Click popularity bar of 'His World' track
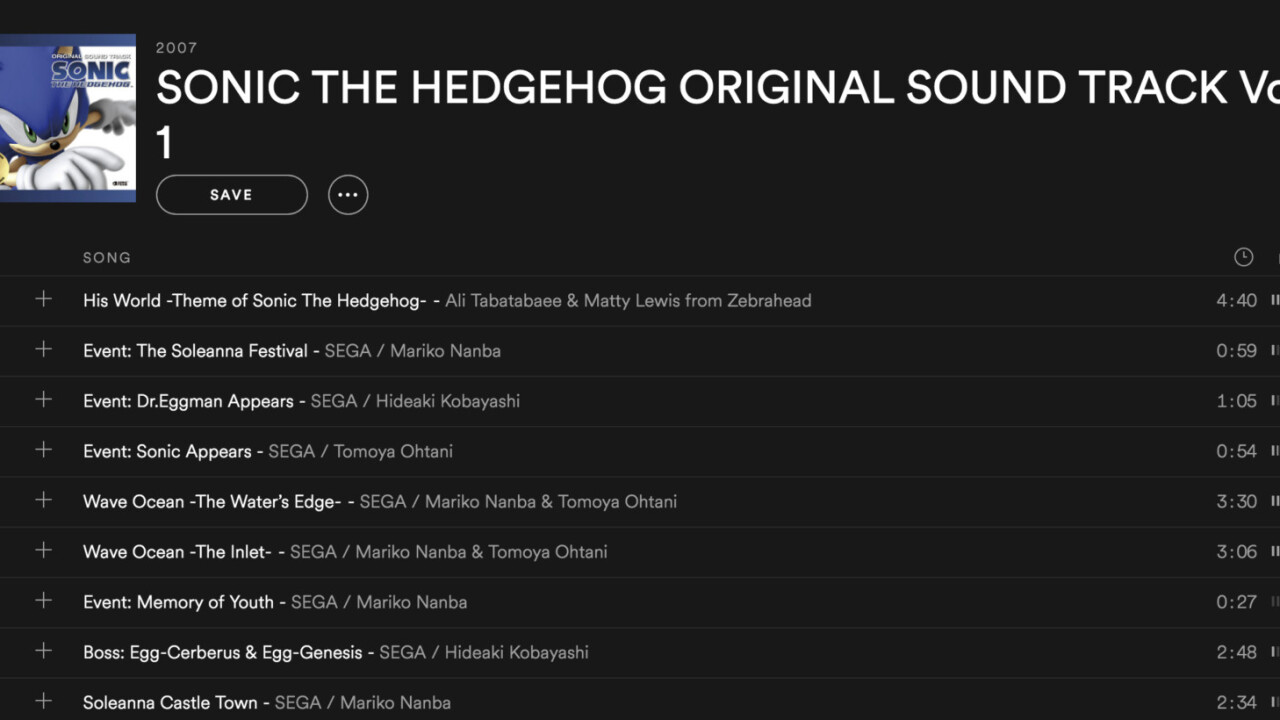1280x720 pixels. [x=1275, y=300]
